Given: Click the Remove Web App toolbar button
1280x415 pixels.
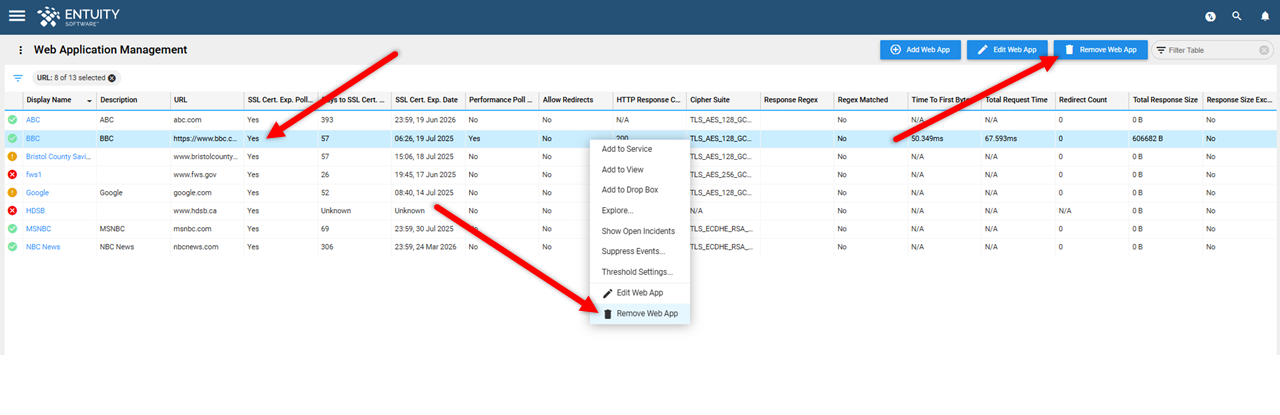Looking at the screenshot, I should pyautogui.click(x=1100, y=49).
